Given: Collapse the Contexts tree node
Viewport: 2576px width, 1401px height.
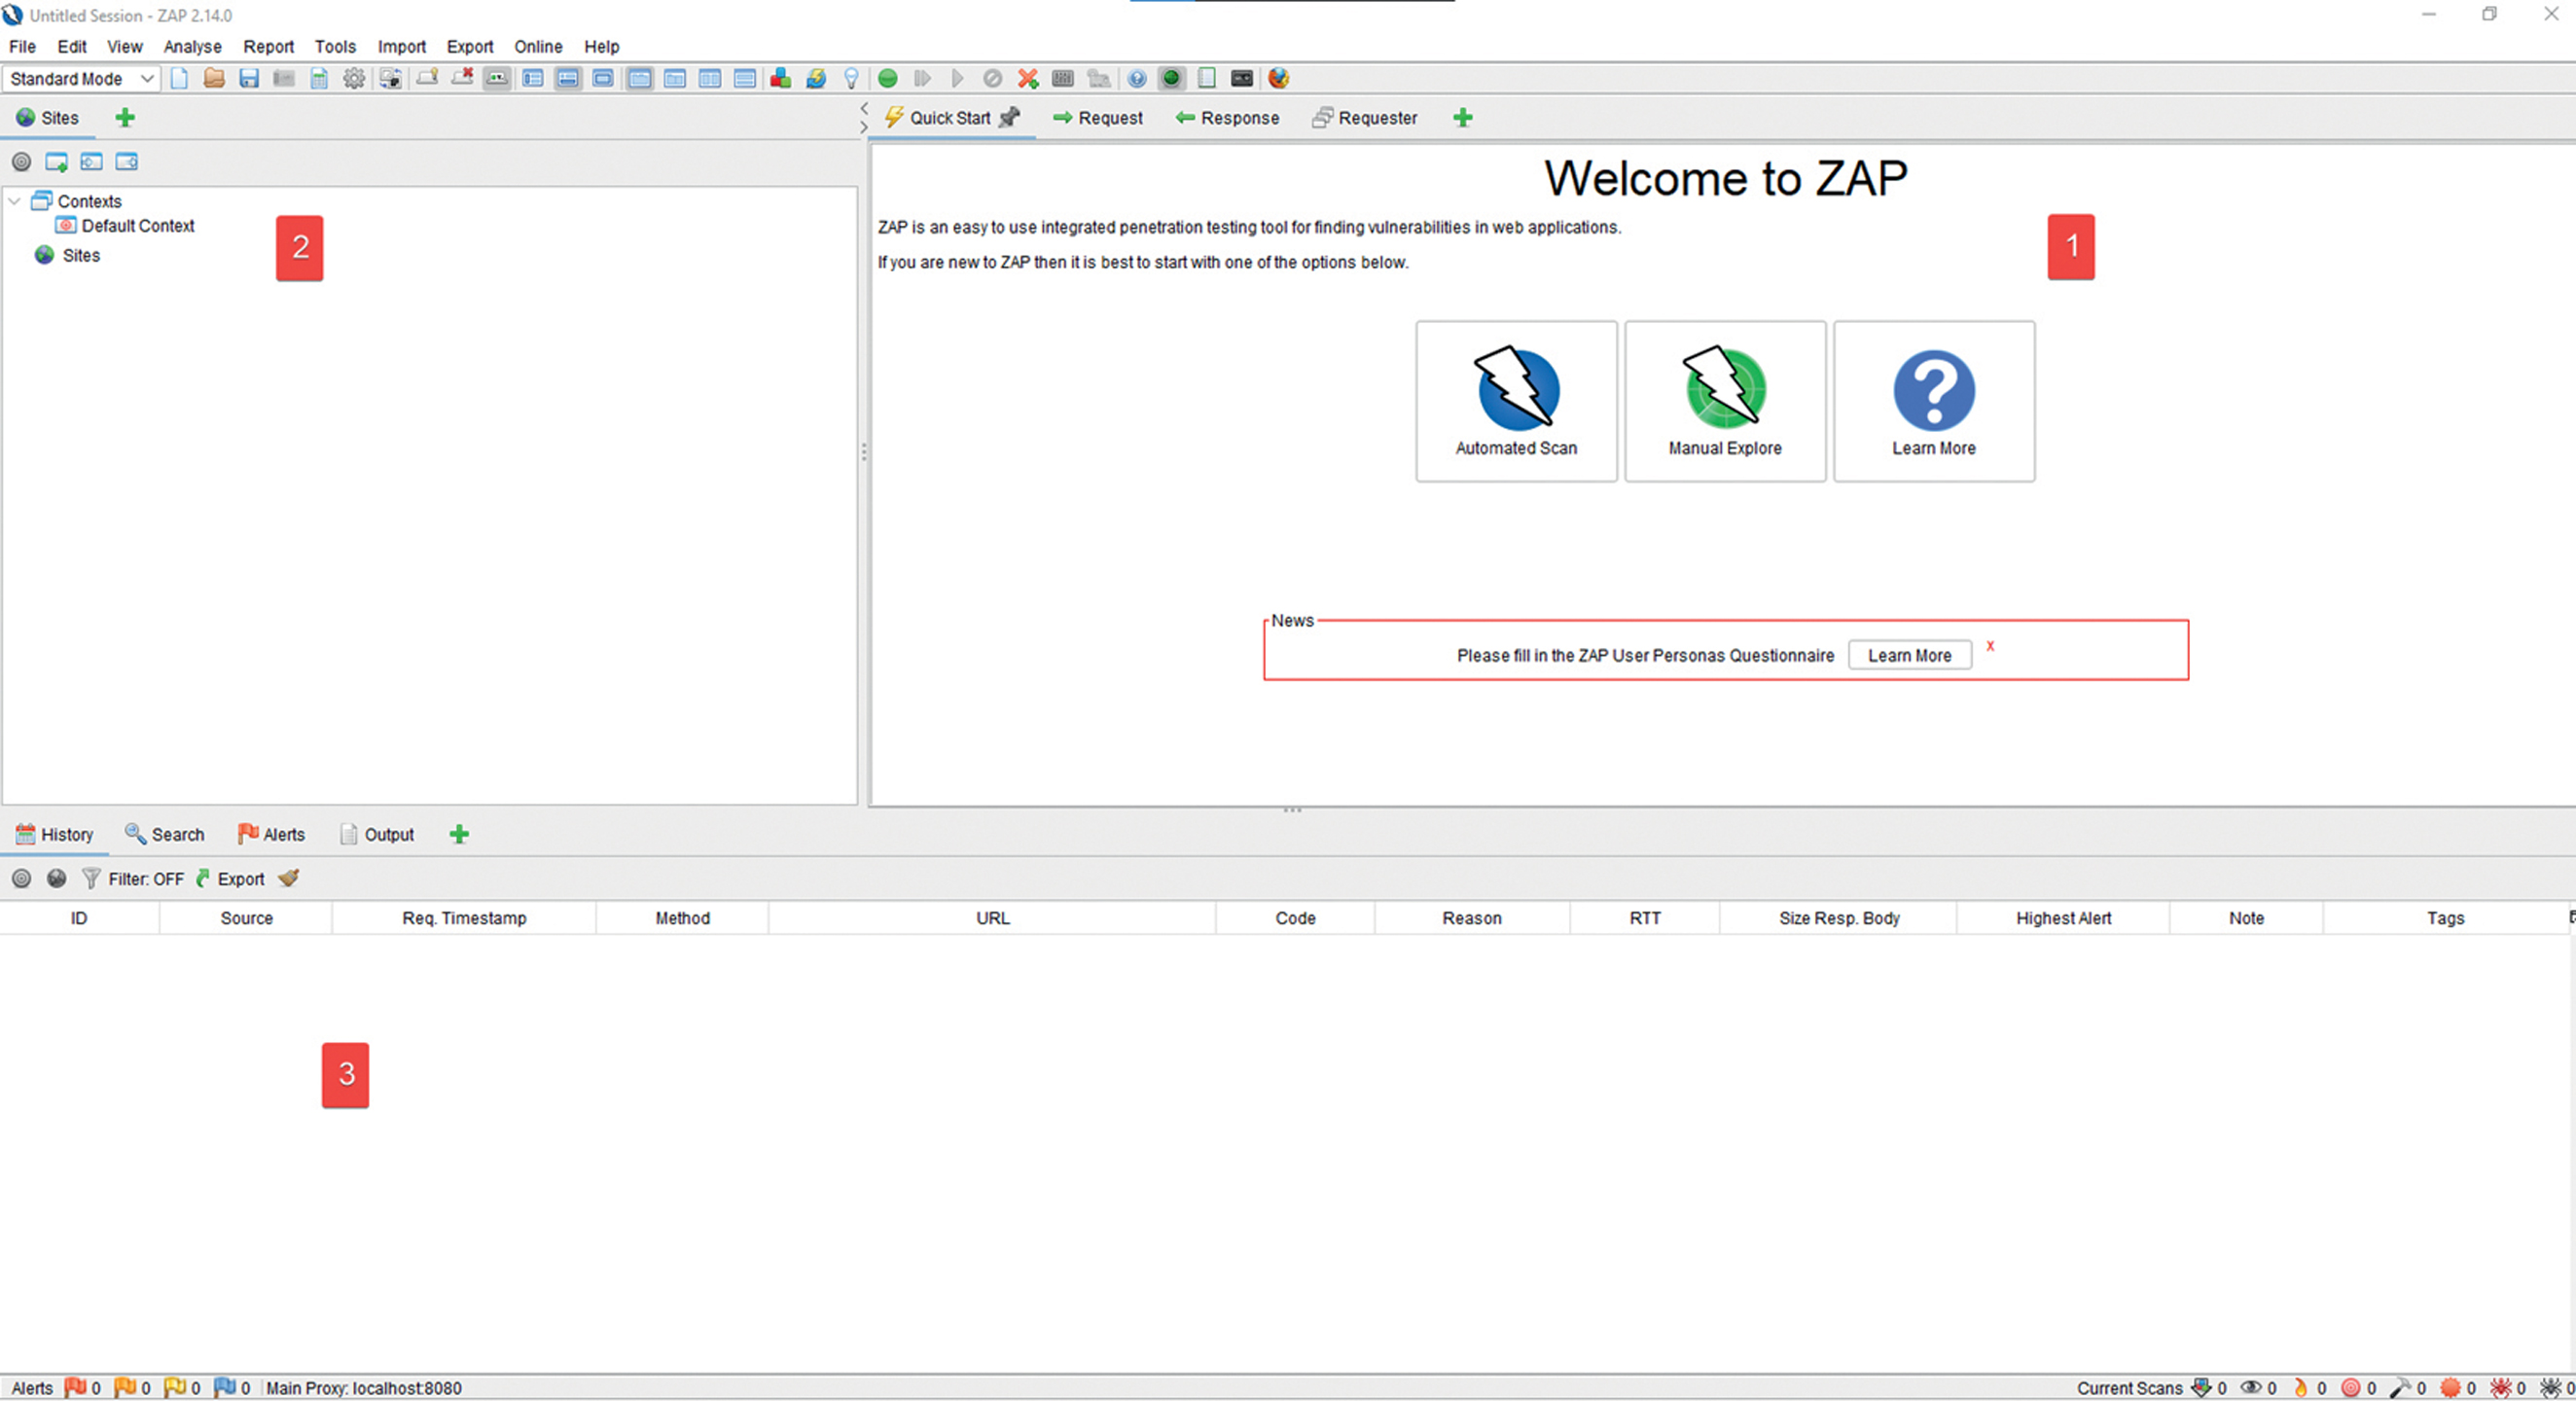Looking at the screenshot, I should pos(14,201).
